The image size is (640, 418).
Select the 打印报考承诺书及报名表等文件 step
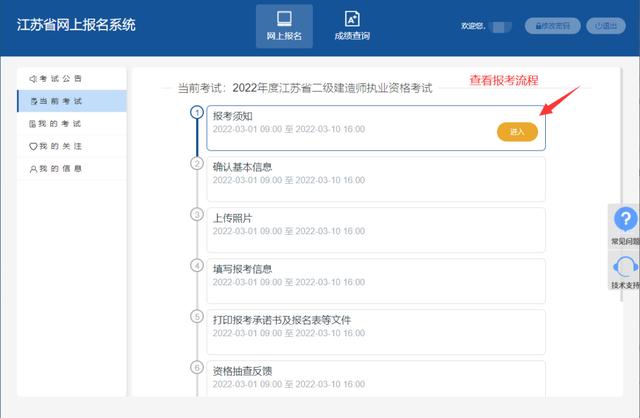coord(376,331)
